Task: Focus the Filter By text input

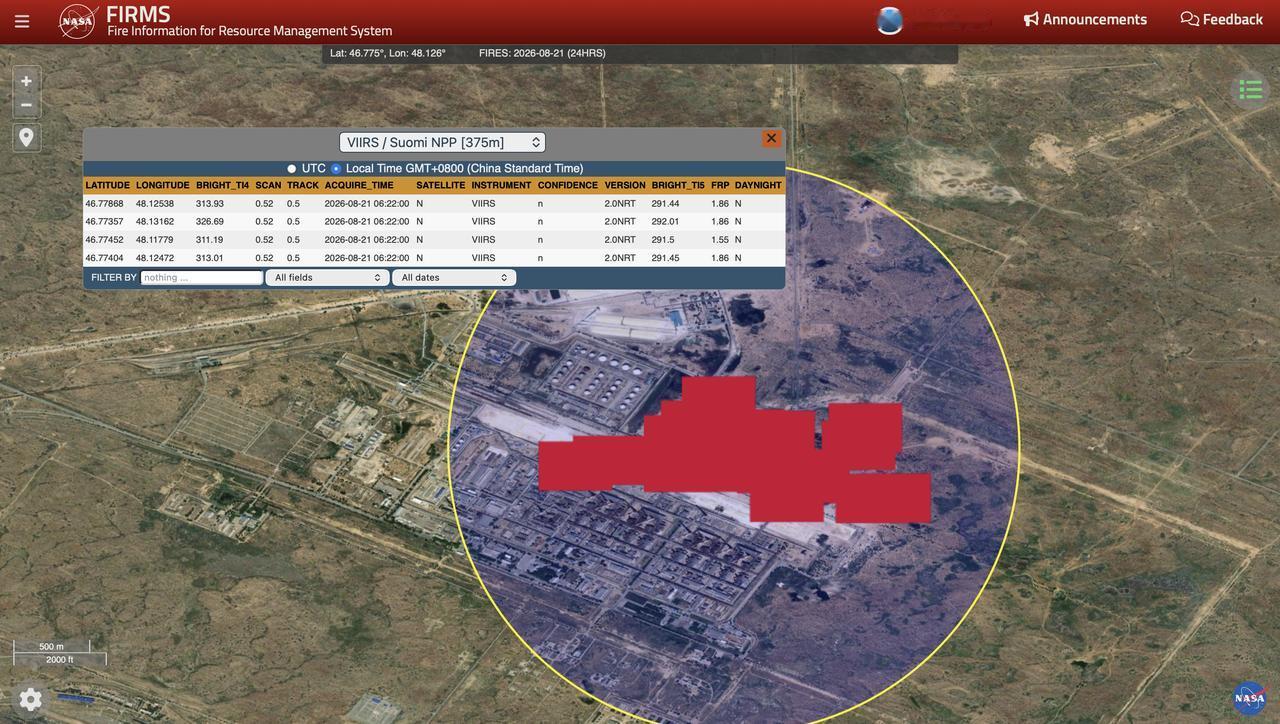Action: (x=202, y=278)
